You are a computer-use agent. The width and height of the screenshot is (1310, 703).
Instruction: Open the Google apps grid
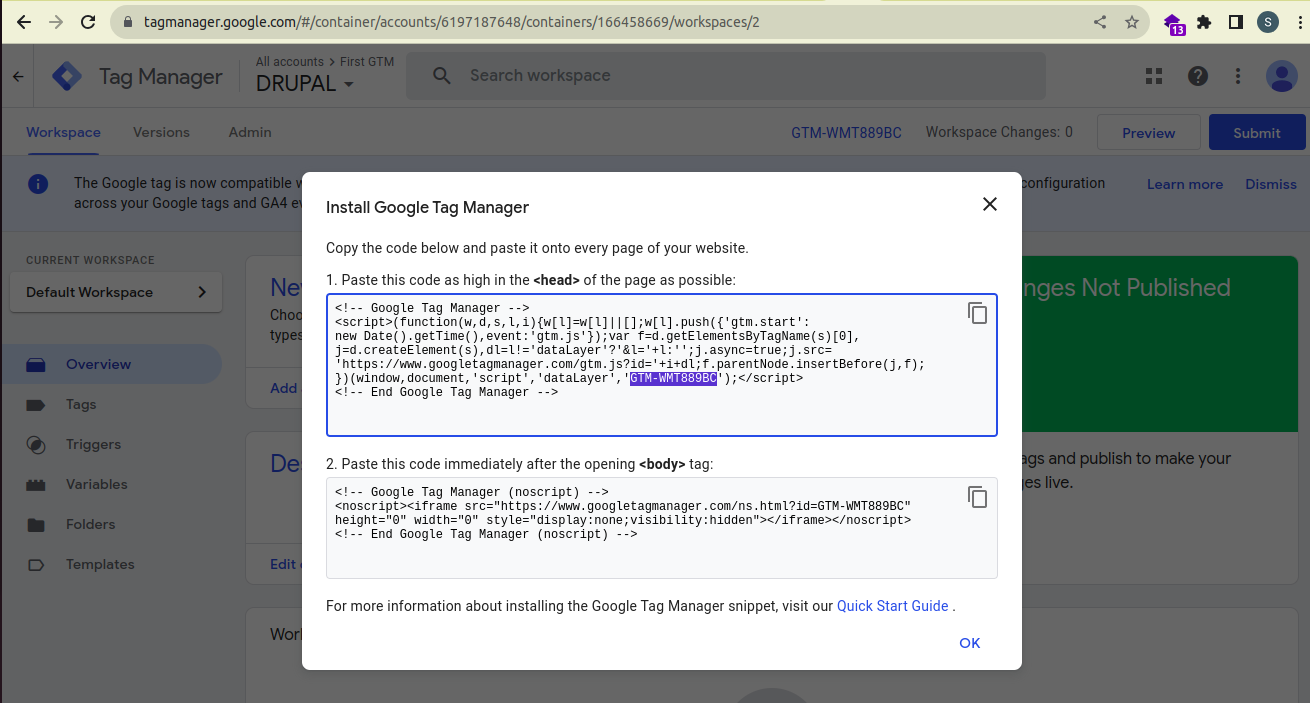[x=1154, y=76]
